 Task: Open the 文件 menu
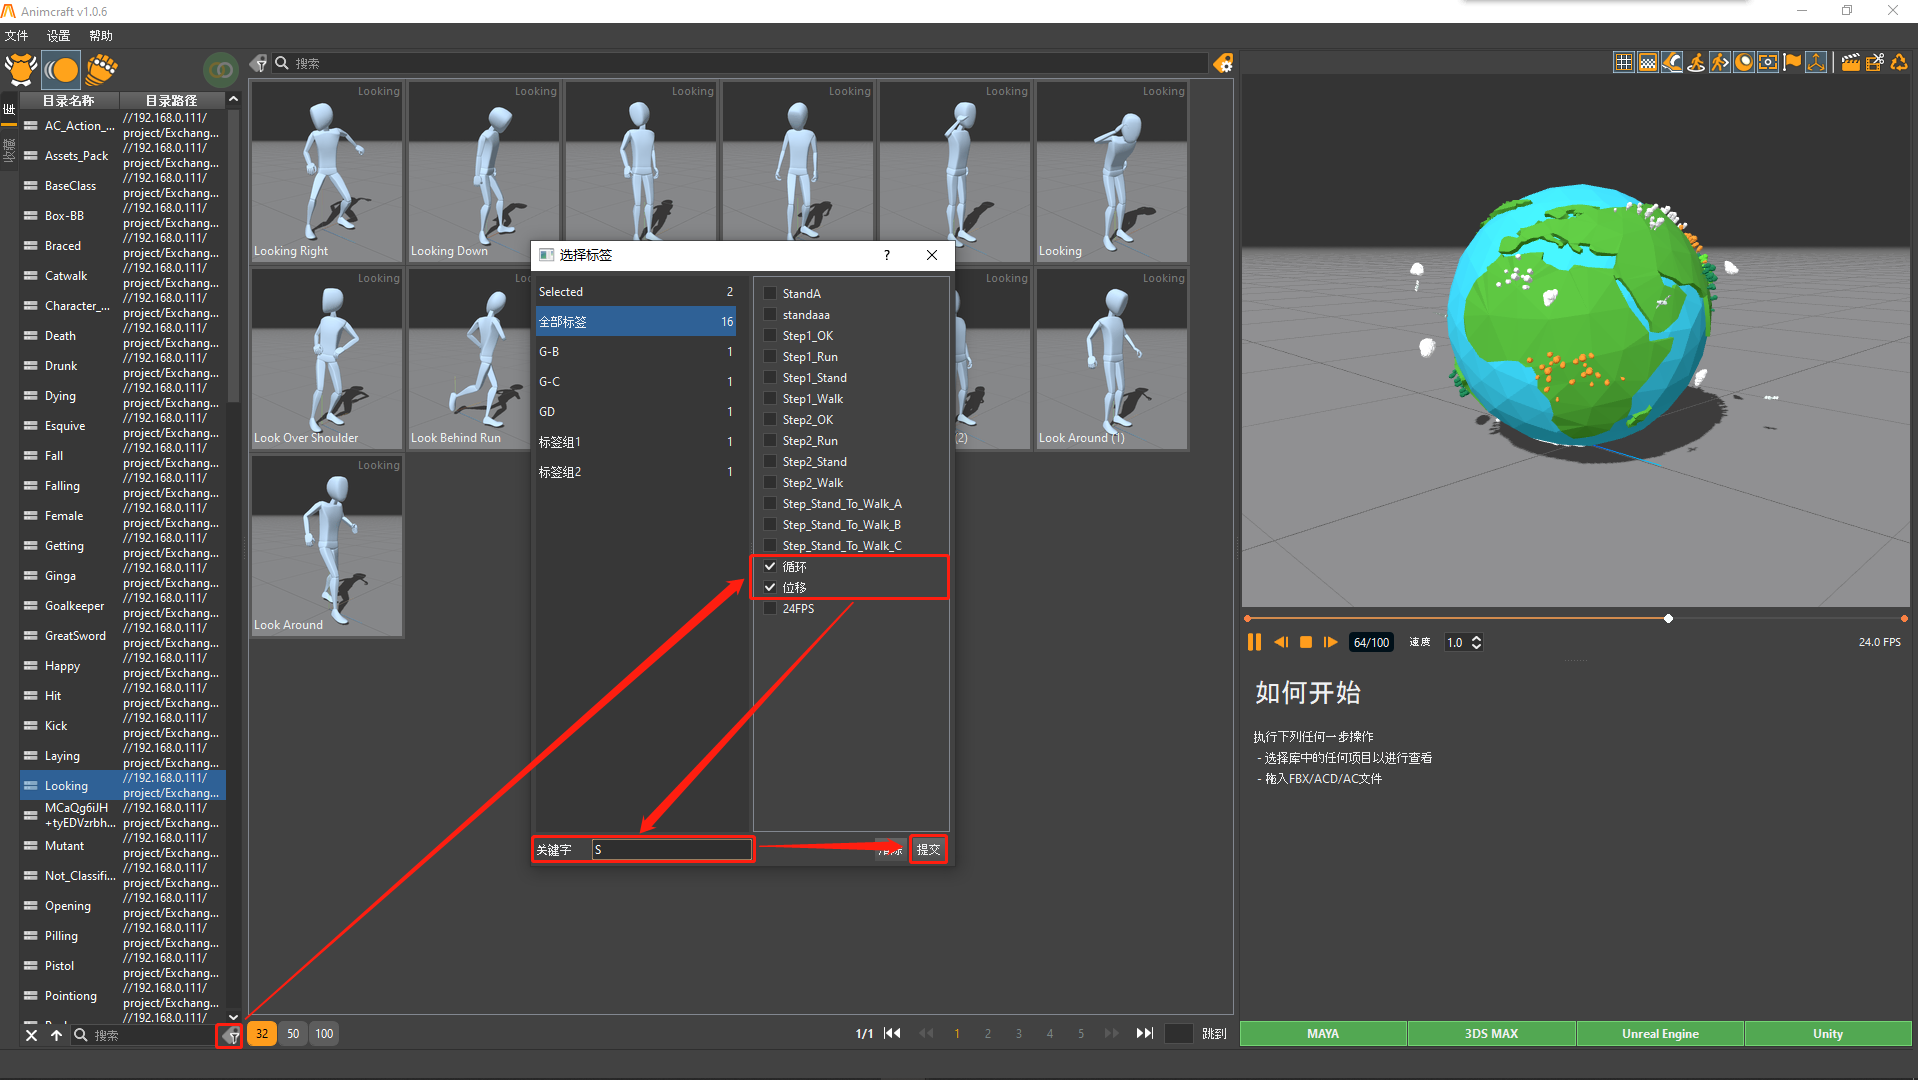pos(16,36)
